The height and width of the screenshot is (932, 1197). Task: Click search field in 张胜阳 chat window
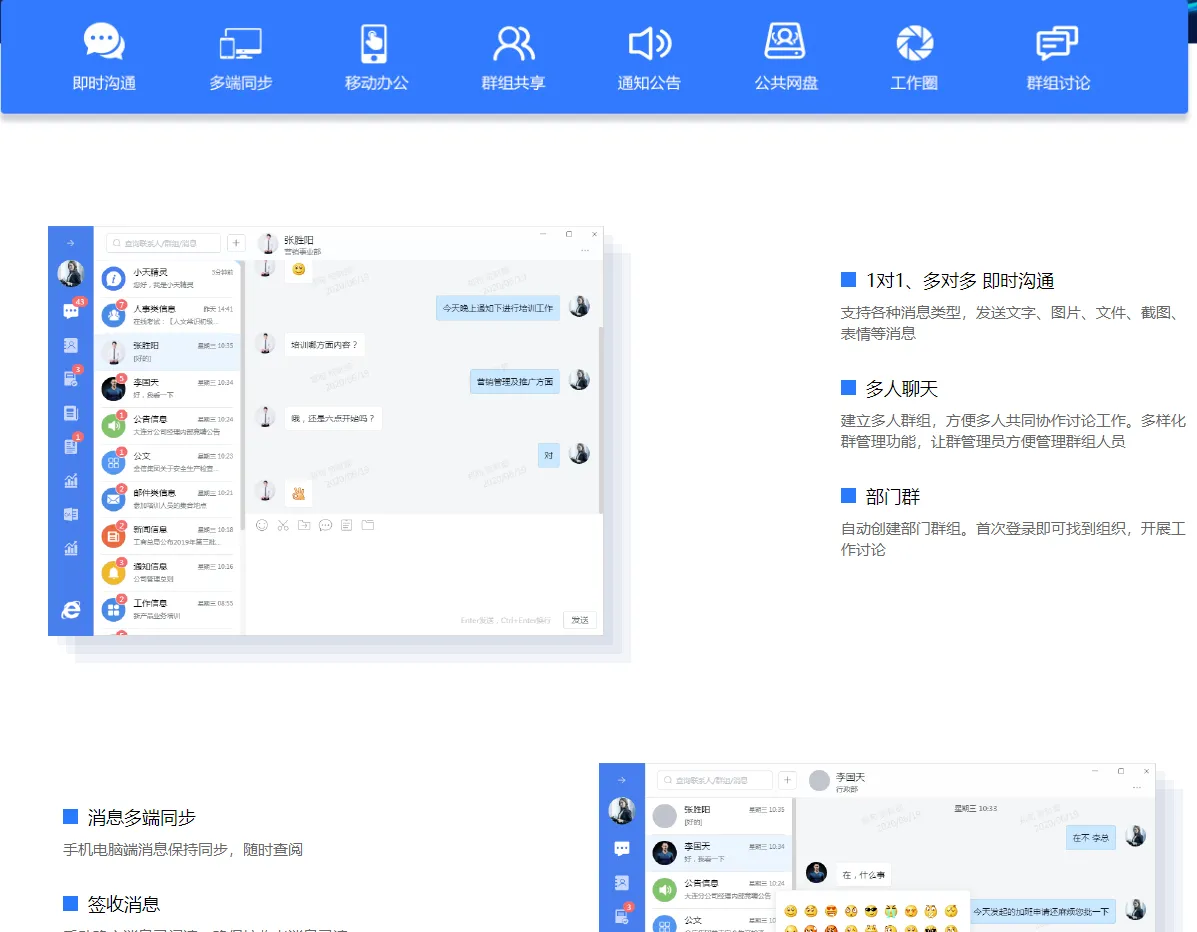pos(164,243)
